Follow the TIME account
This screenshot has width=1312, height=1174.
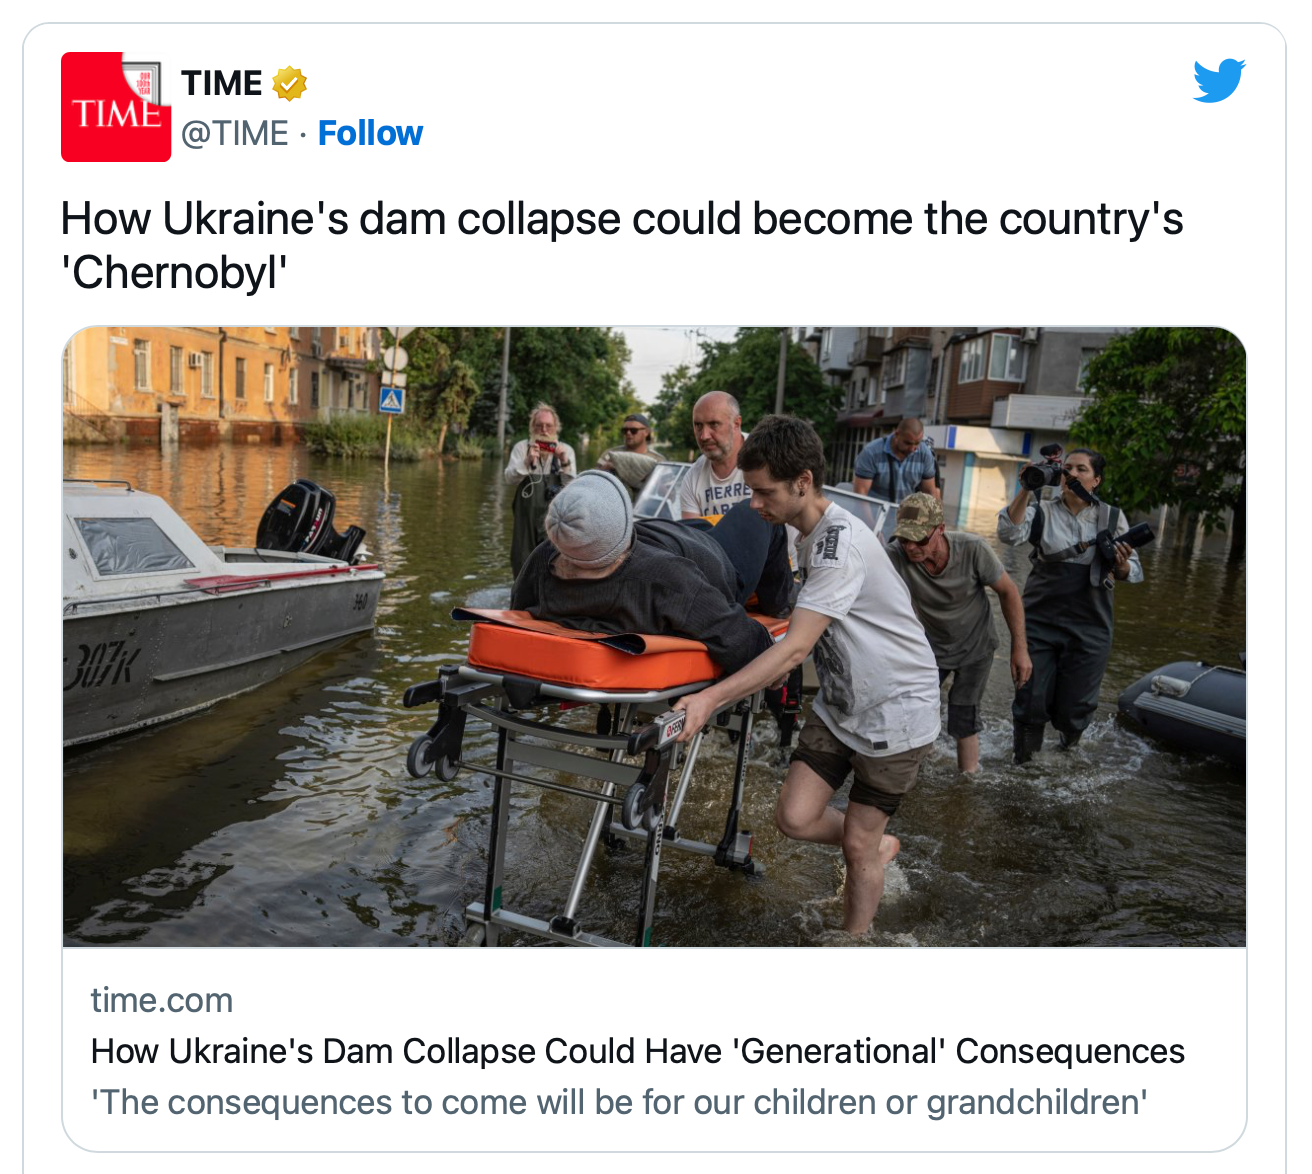(370, 133)
